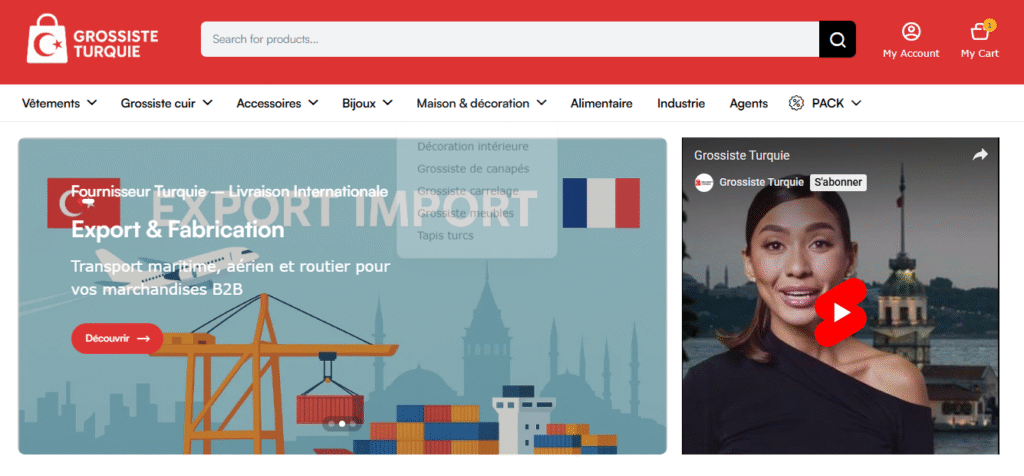Viewport: 1024px width, 476px height.
Task: Open the Vêtements menu
Action: click(x=51, y=103)
